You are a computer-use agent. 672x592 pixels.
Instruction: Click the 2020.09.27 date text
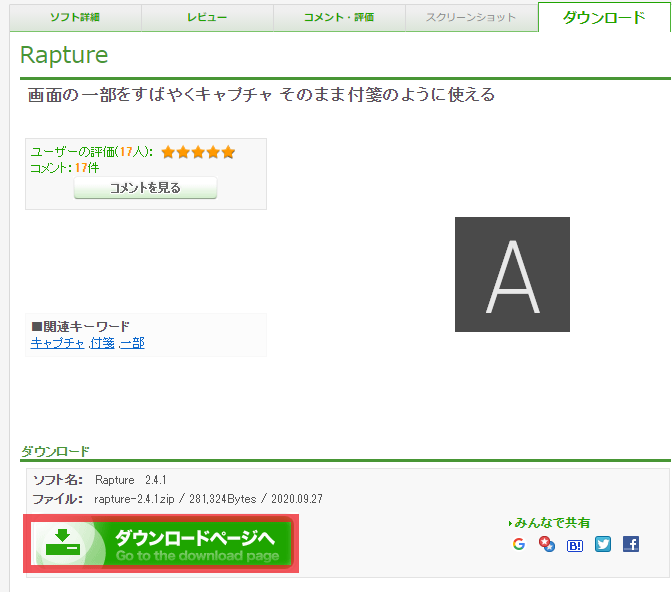pos(297,499)
